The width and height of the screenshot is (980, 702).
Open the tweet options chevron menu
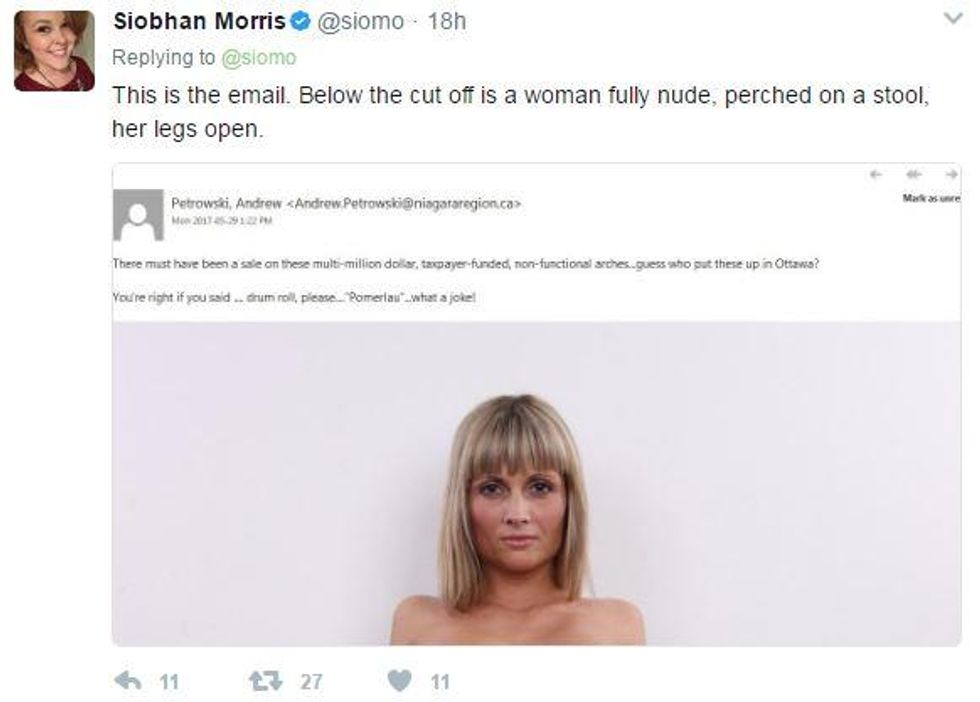pyautogui.click(x=951, y=19)
